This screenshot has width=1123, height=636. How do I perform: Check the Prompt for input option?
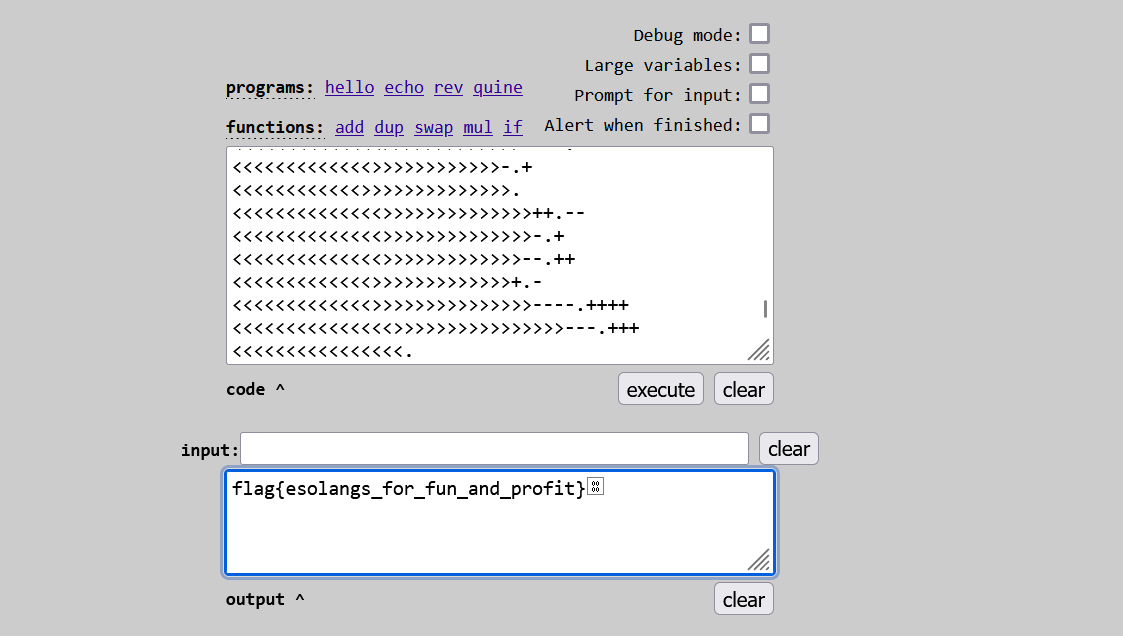point(760,94)
